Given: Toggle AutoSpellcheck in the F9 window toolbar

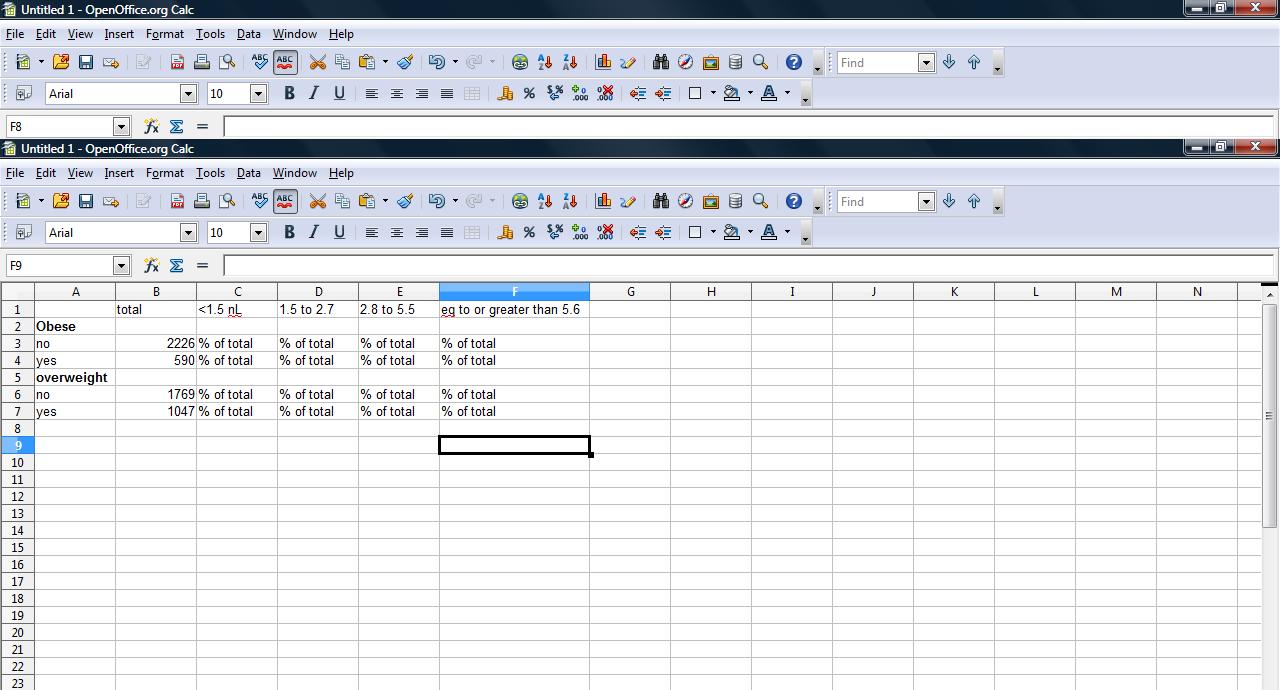Looking at the screenshot, I should 285,201.
